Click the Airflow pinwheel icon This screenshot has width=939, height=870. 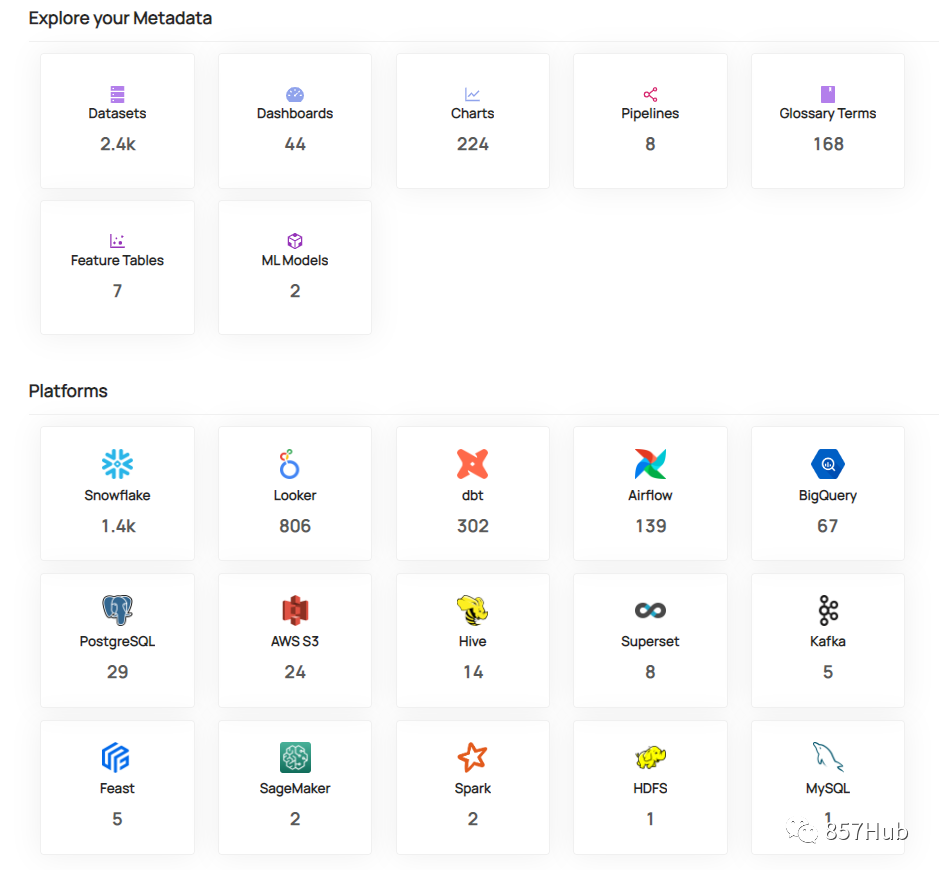[650, 464]
